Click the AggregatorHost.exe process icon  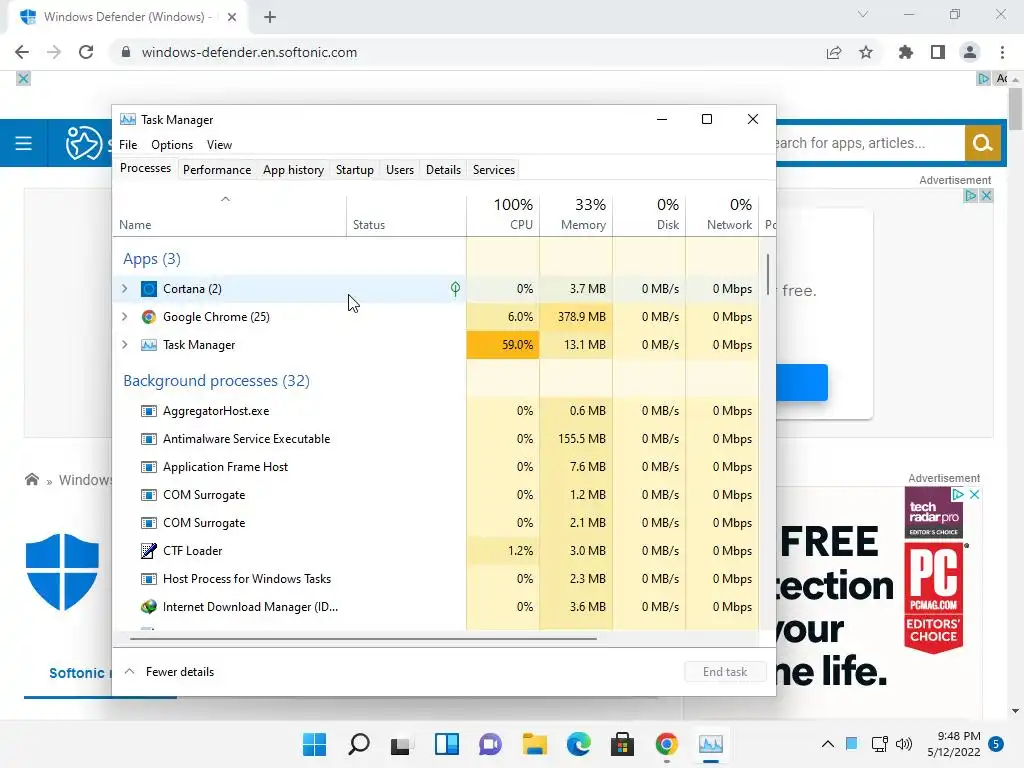click(x=149, y=411)
